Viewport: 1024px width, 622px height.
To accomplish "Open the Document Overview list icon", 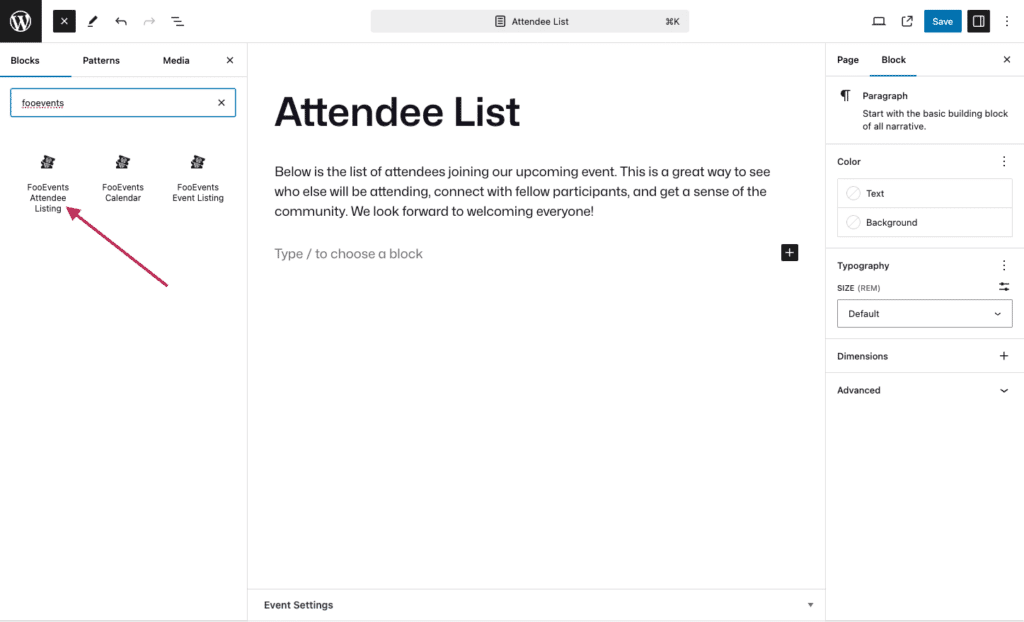I will pos(178,20).
